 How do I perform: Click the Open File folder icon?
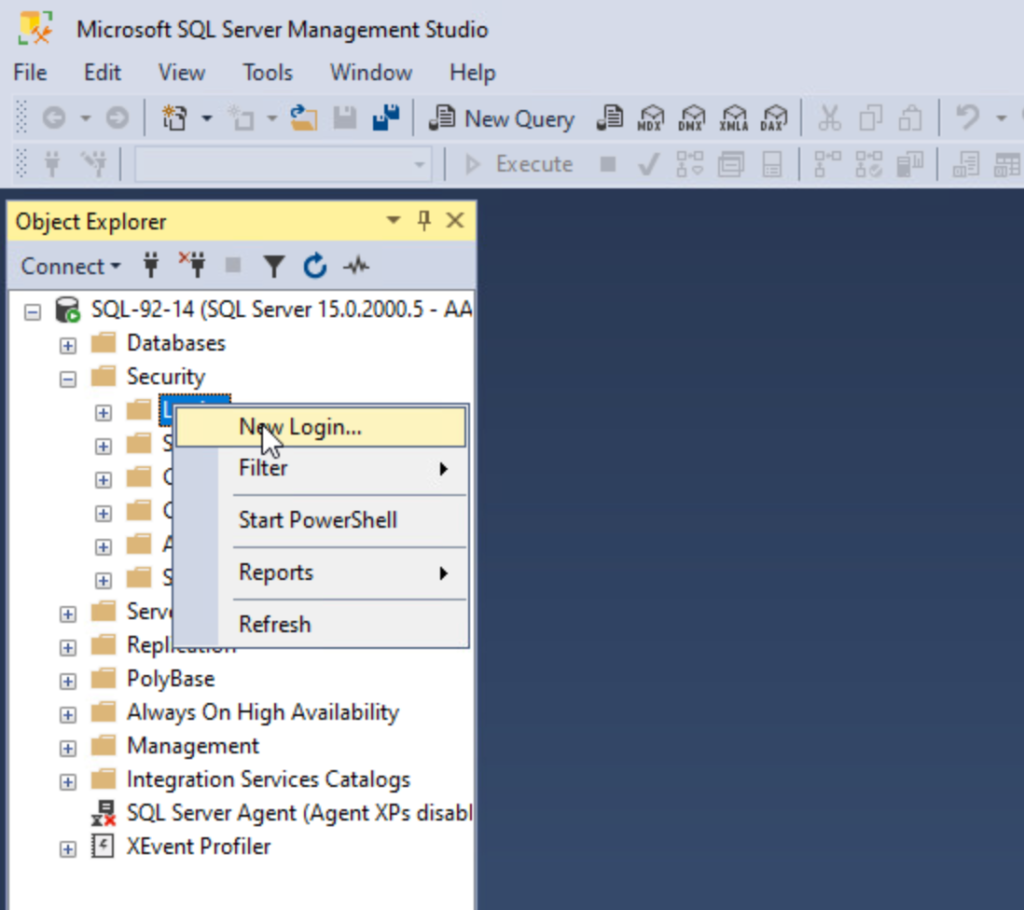pyautogui.click(x=303, y=118)
